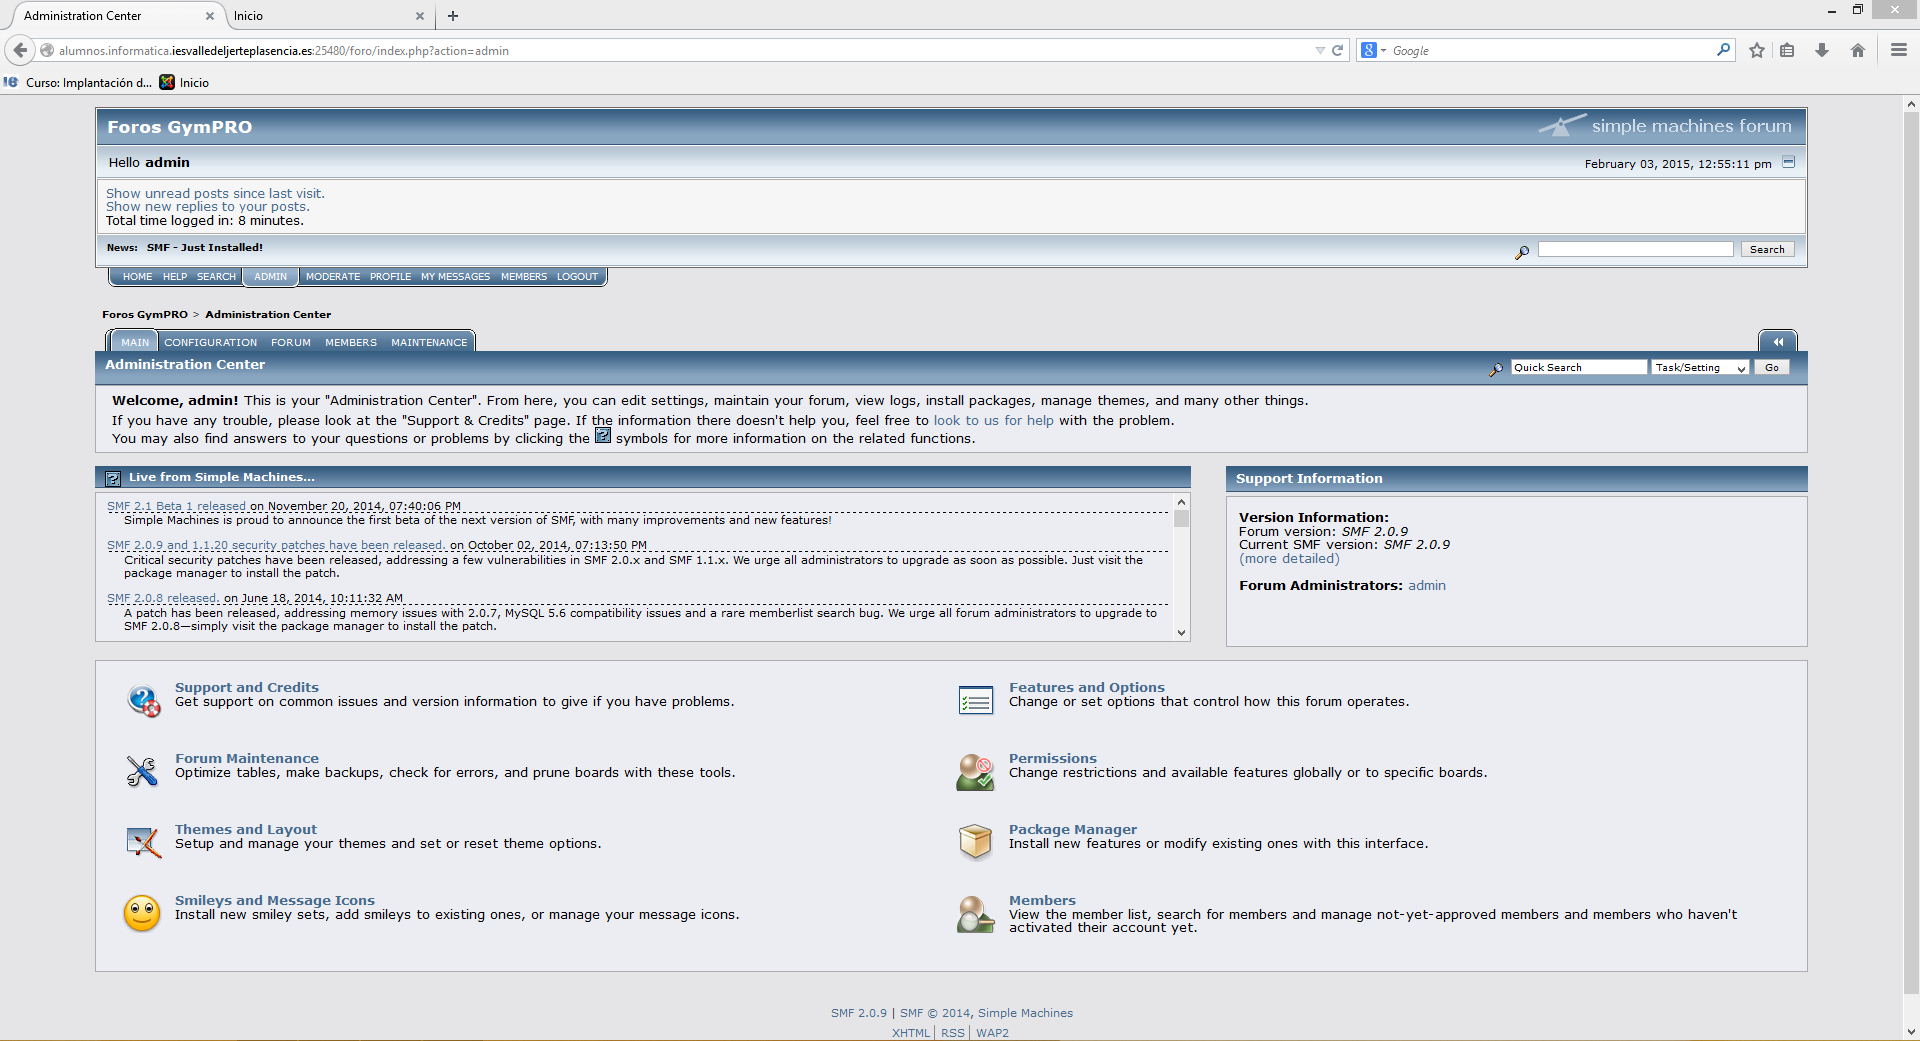This screenshot has height=1041, width=1920.
Task: Click the Go button for quick search
Action: pos(1771,368)
